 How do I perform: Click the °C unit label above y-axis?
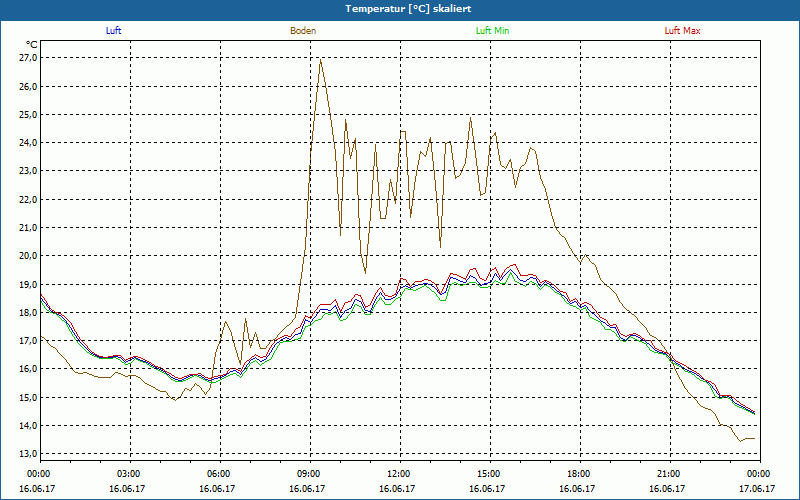(x=31, y=44)
